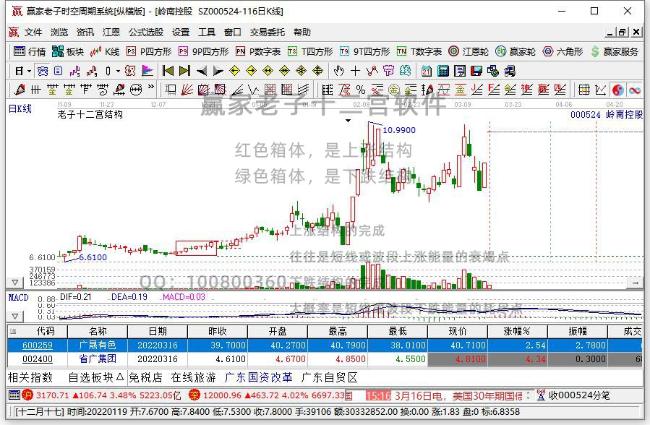Open the 行情 market quotes view
The image size is (650, 425).
(29, 51)
